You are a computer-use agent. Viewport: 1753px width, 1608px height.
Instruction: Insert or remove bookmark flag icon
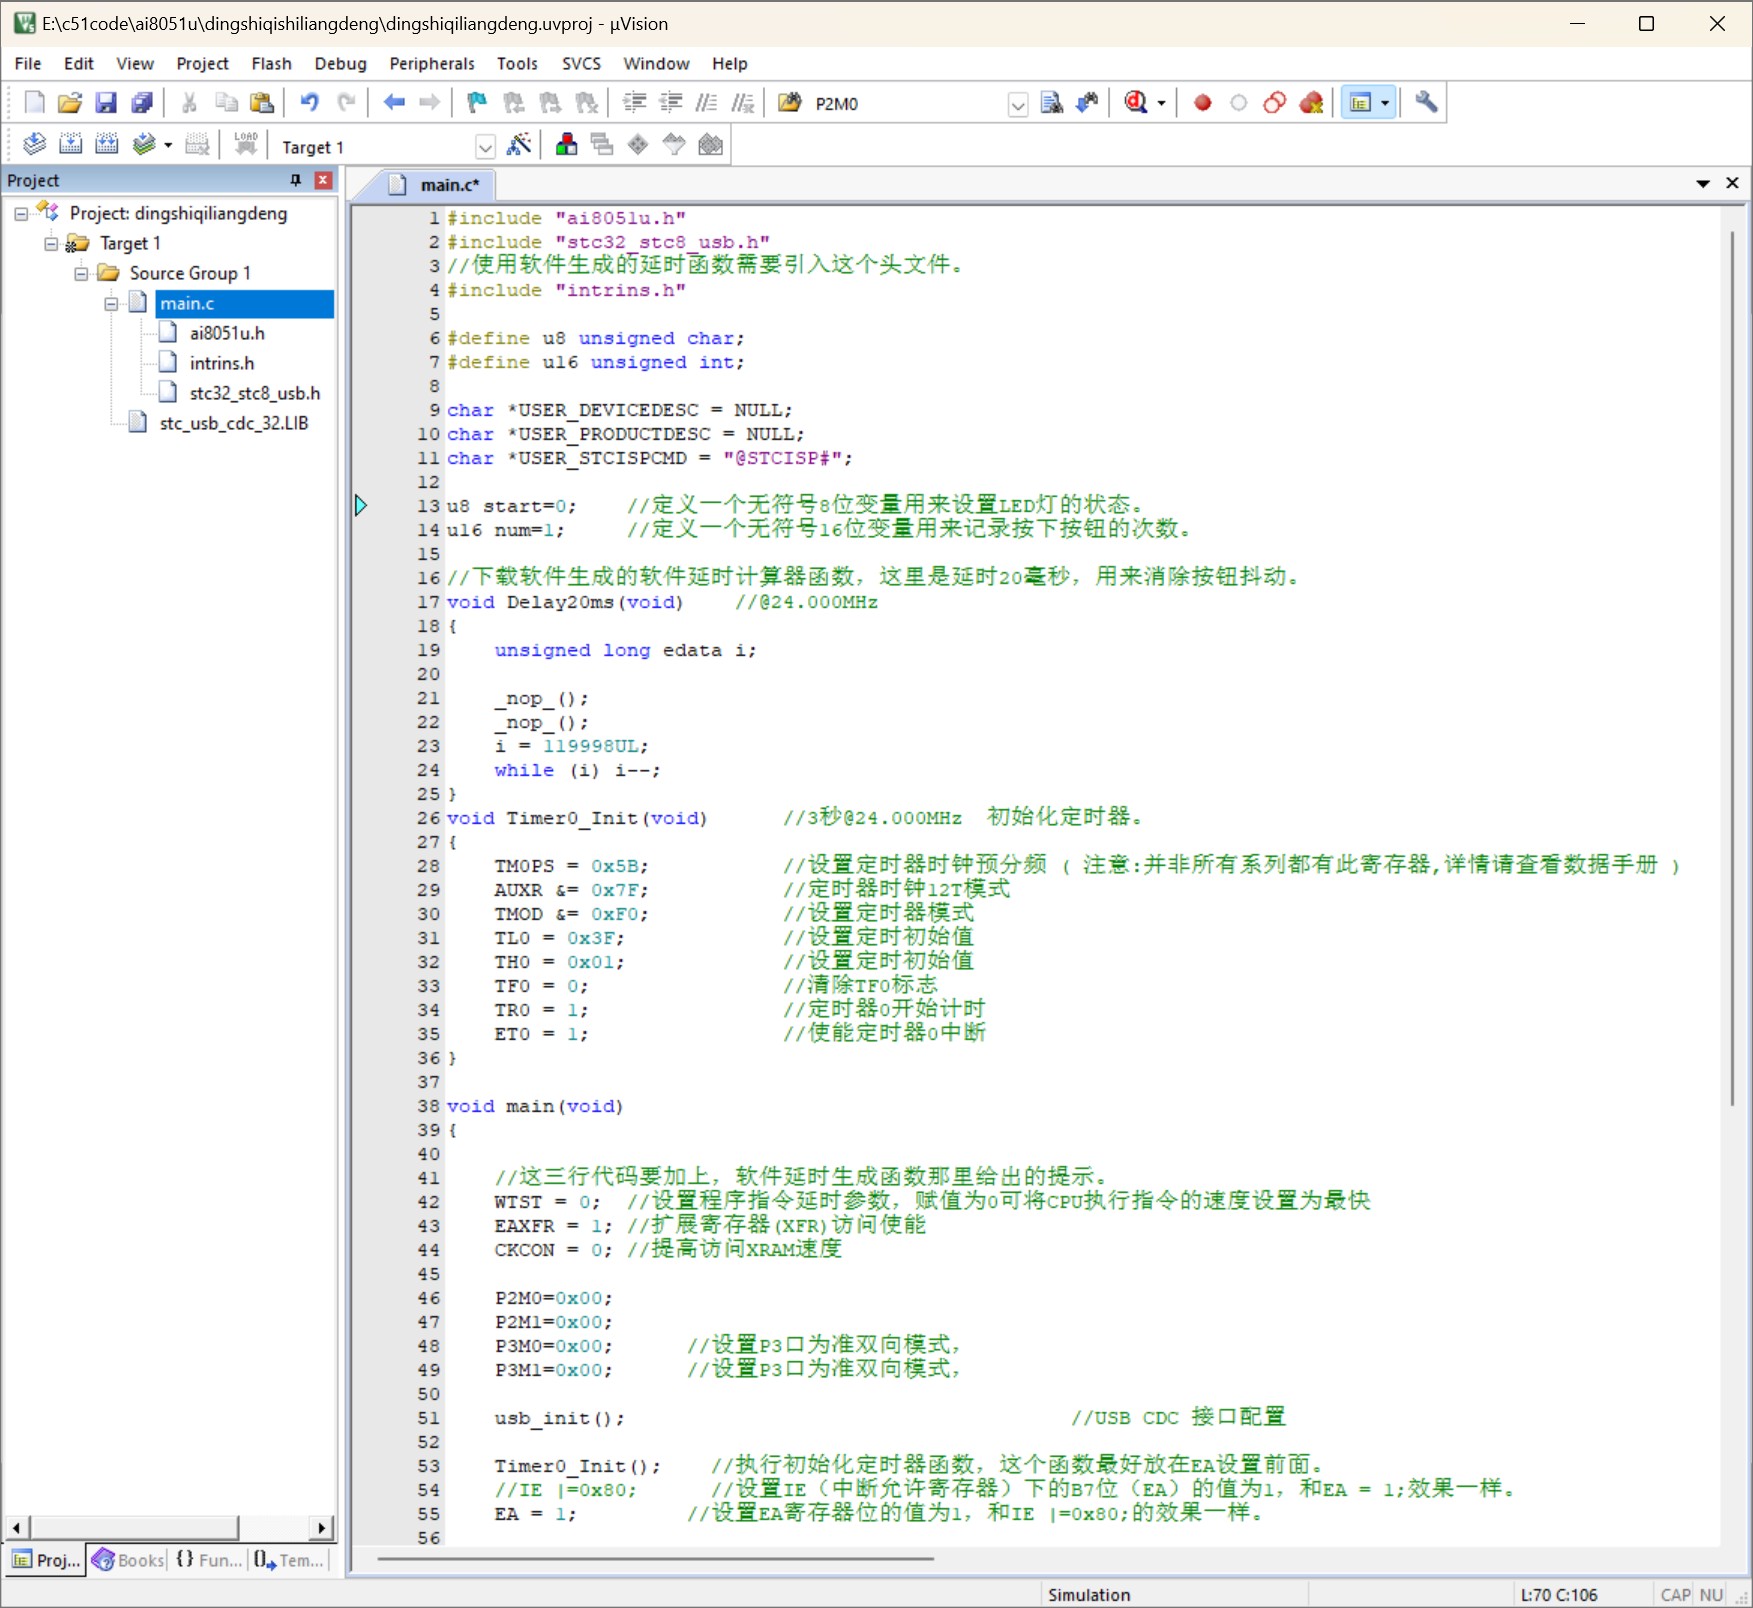(x=477, y=103)
